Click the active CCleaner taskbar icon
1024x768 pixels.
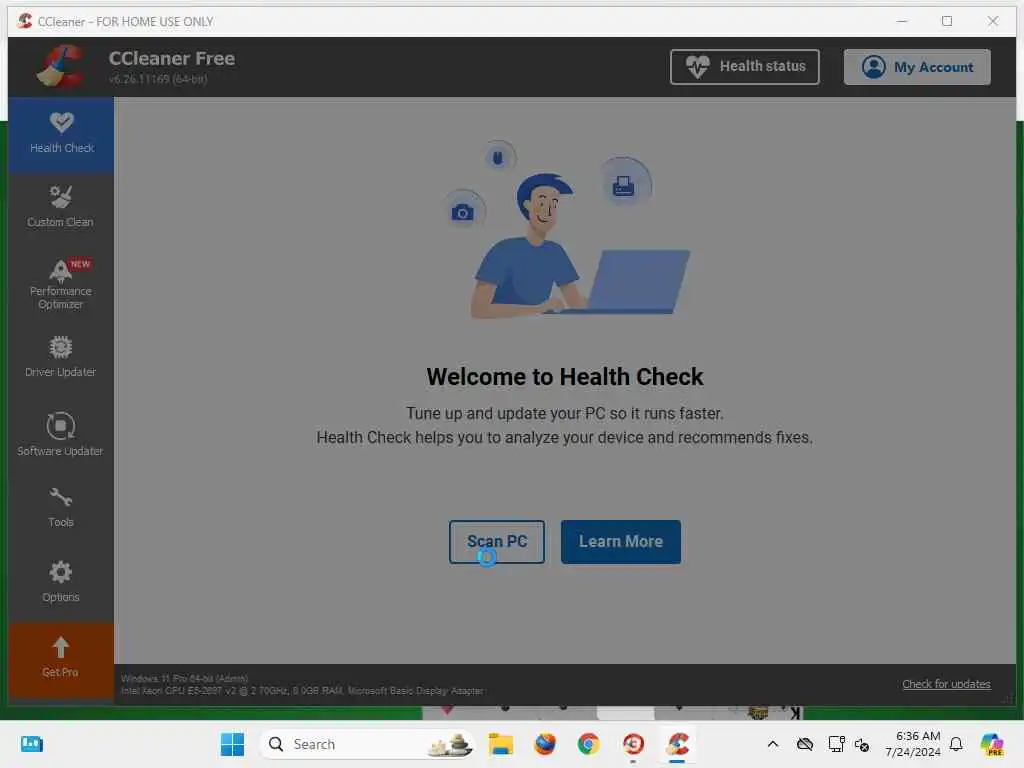pyautogui.click(x=677, y=744)
